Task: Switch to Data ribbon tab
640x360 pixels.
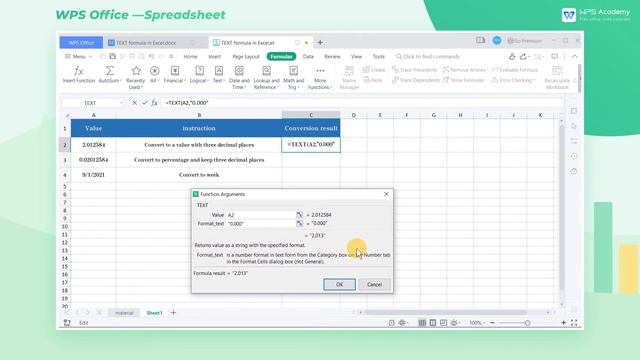Action: [308, 56]
